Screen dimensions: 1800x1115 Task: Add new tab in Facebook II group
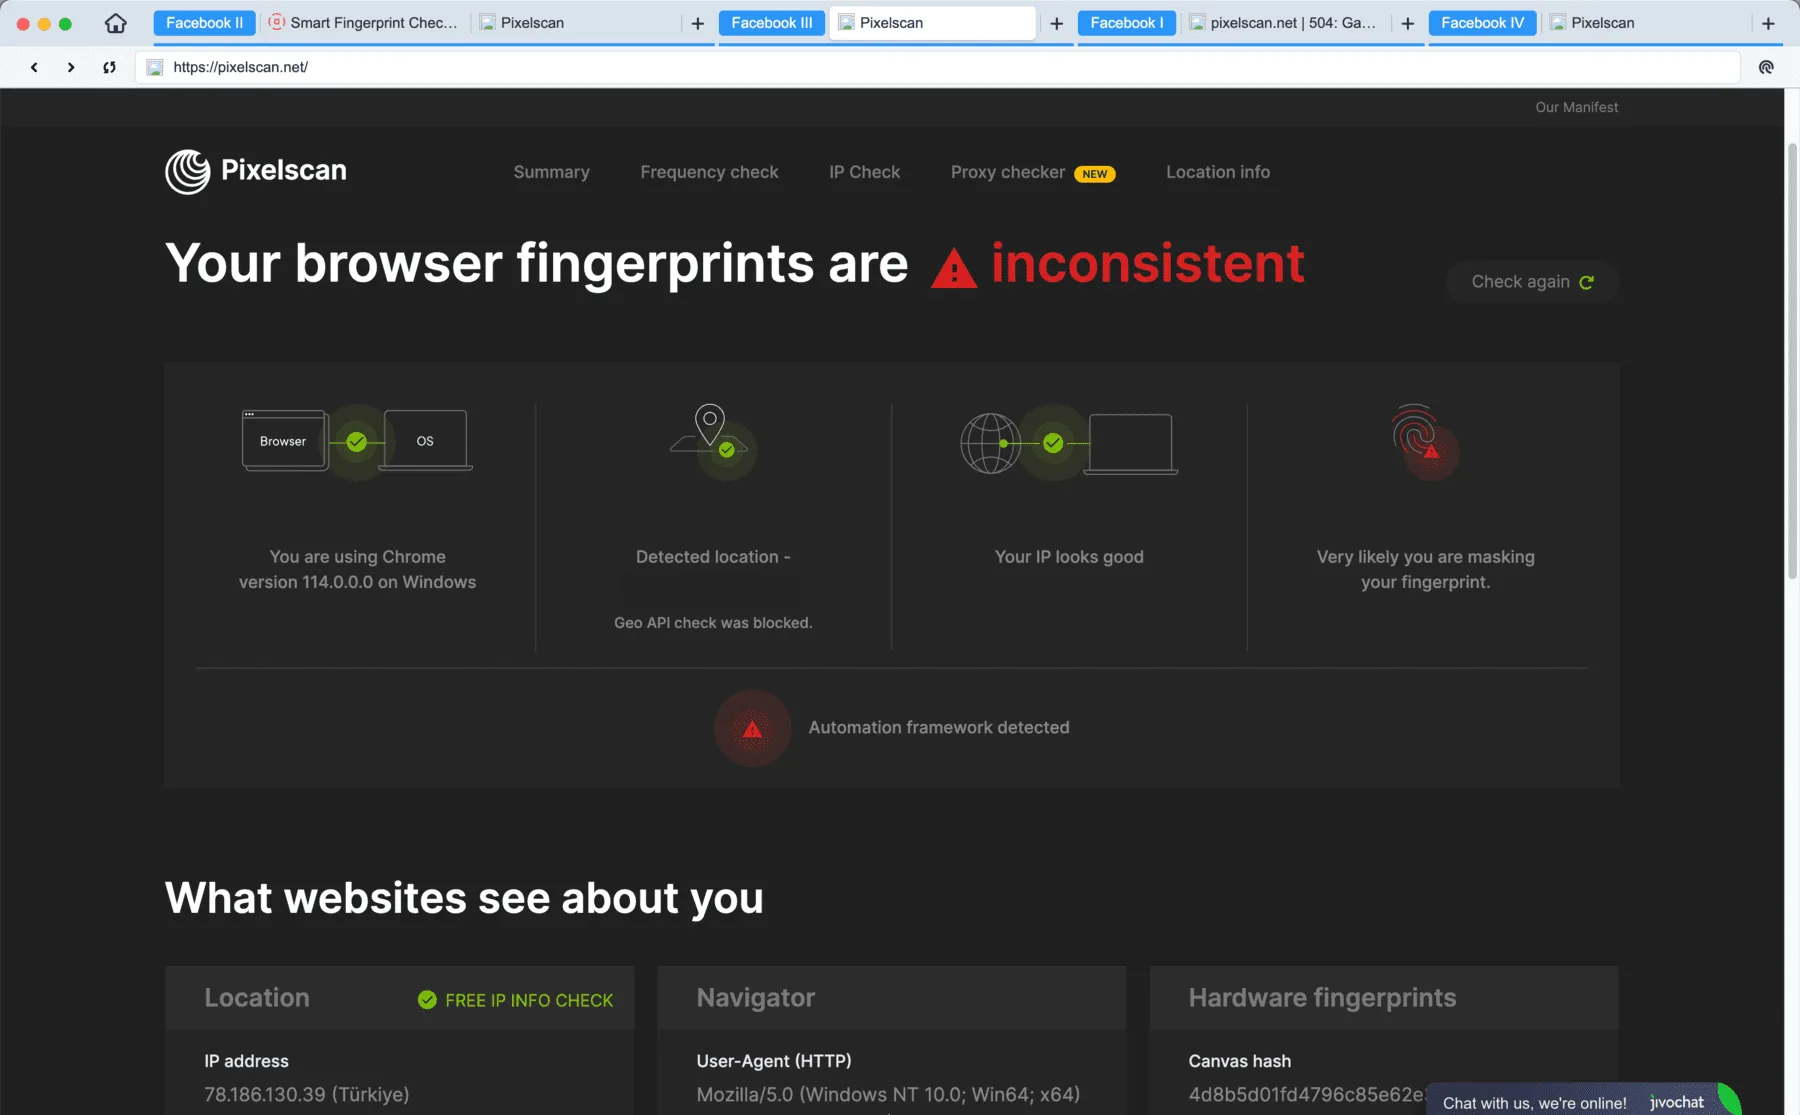click(x=698, y=23)
